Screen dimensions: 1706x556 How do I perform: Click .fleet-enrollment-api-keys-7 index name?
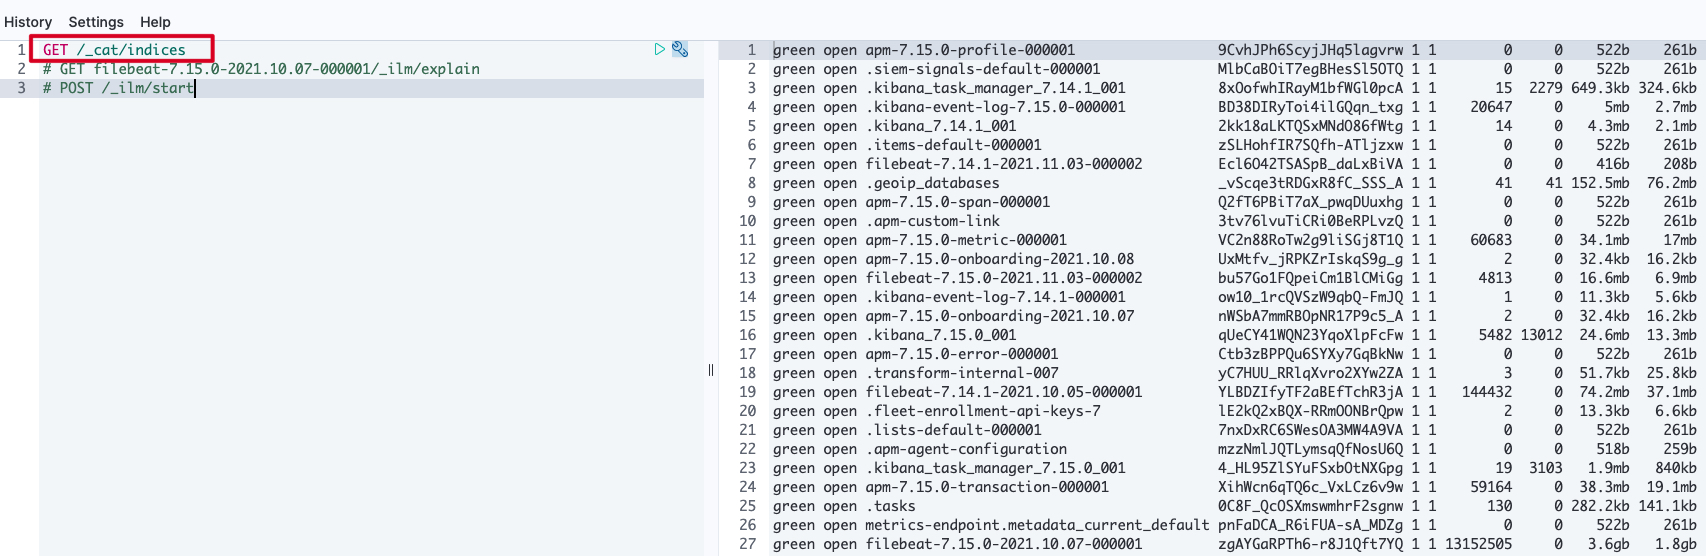[x=983, y=411]
